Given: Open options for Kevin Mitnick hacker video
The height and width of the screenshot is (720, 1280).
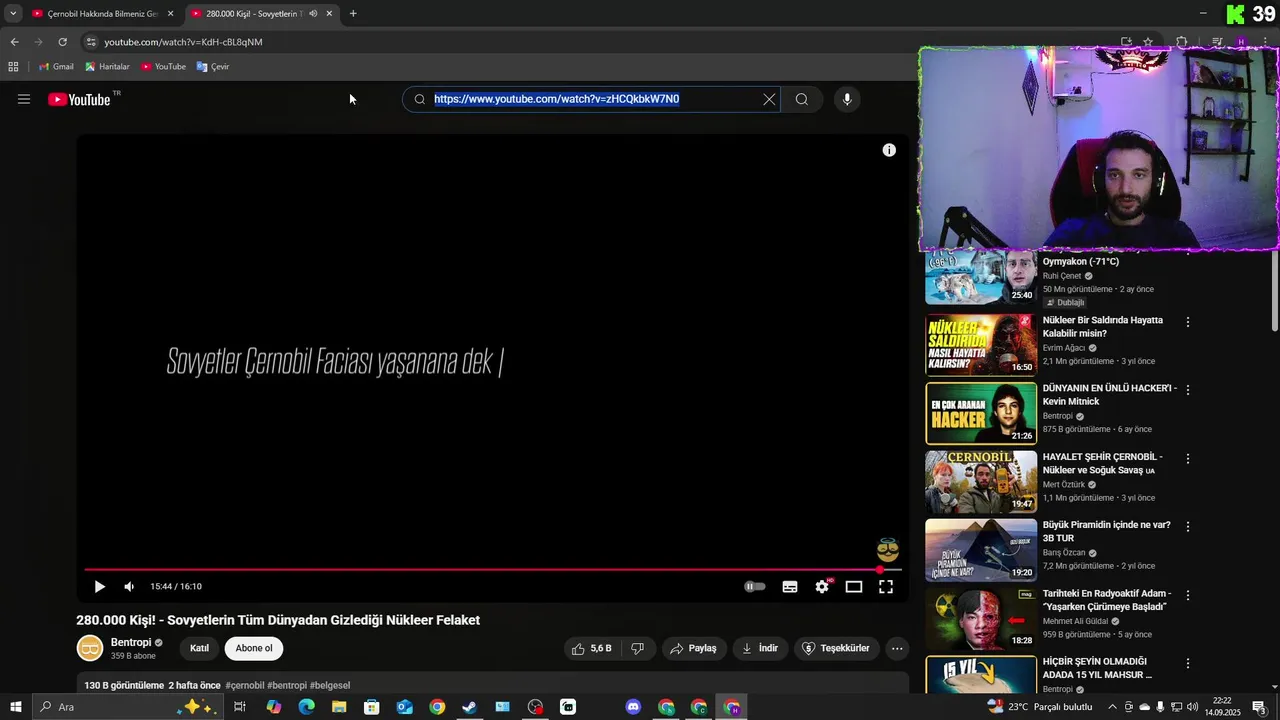Looking at the screenshot, I should [x=1188, y=390].
